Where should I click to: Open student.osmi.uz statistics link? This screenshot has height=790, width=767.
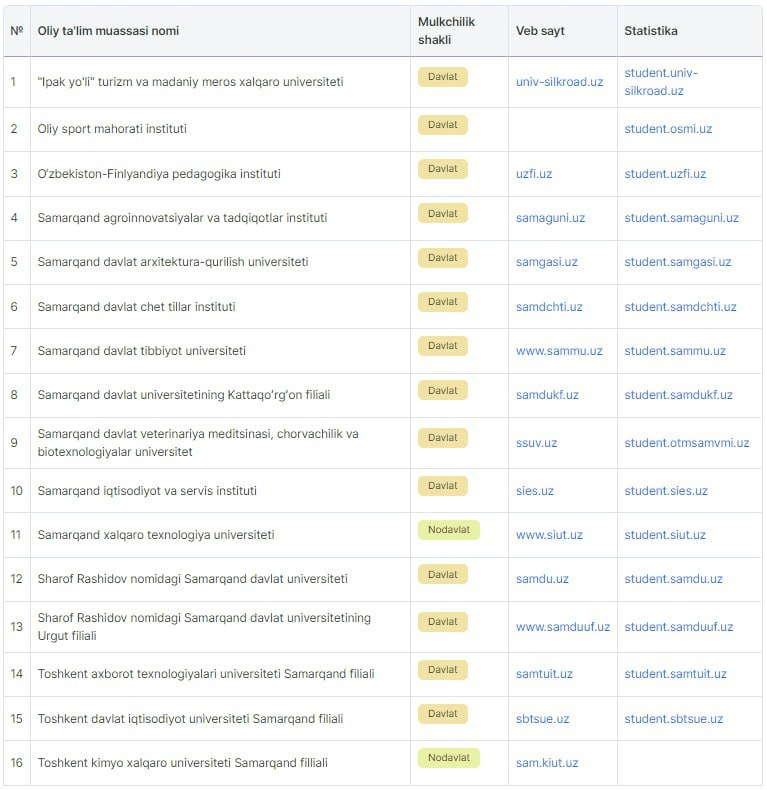668,129
